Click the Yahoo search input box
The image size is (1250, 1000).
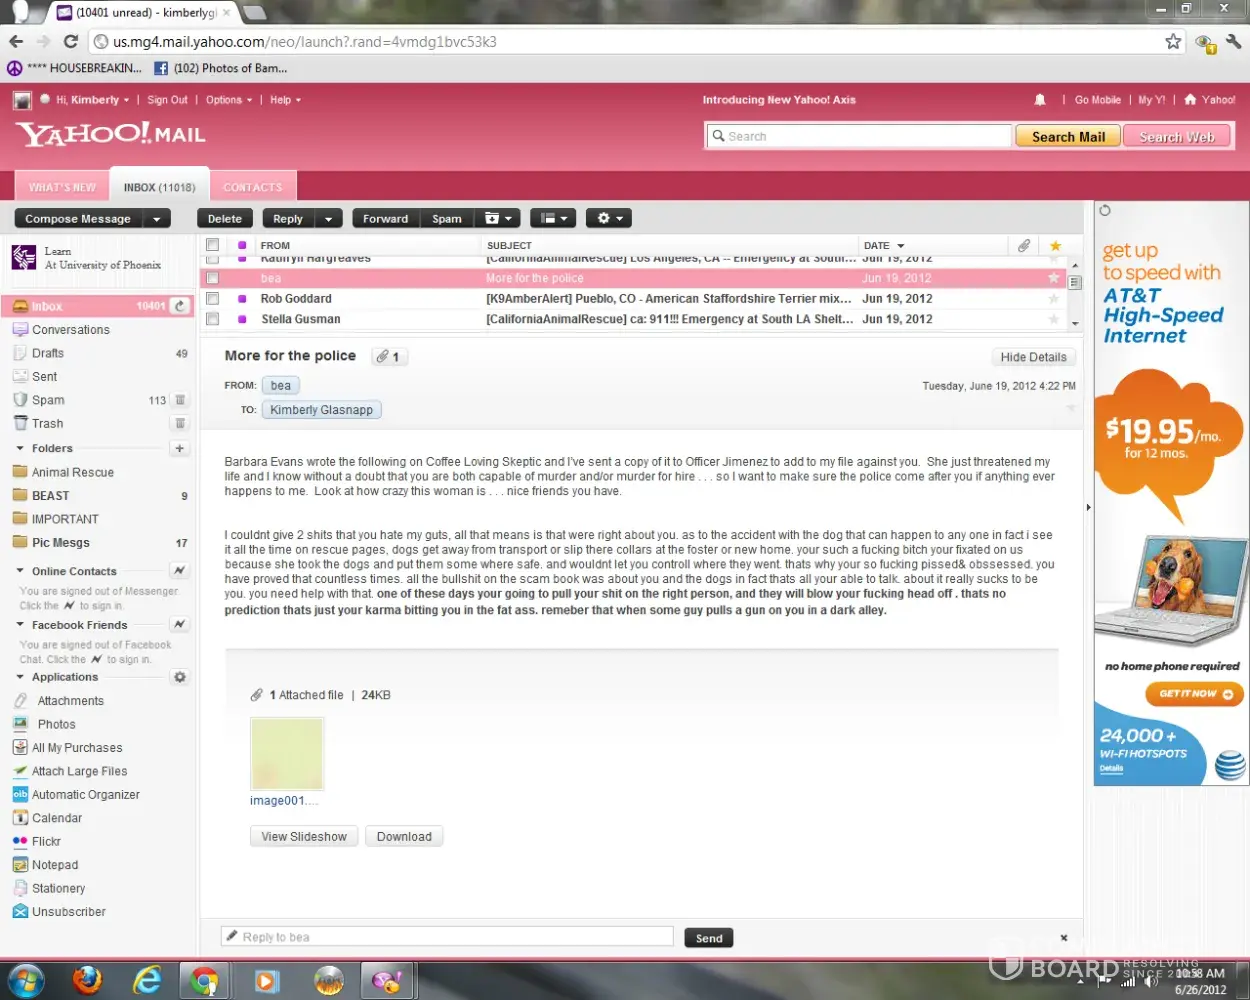(x=859, y=136)
